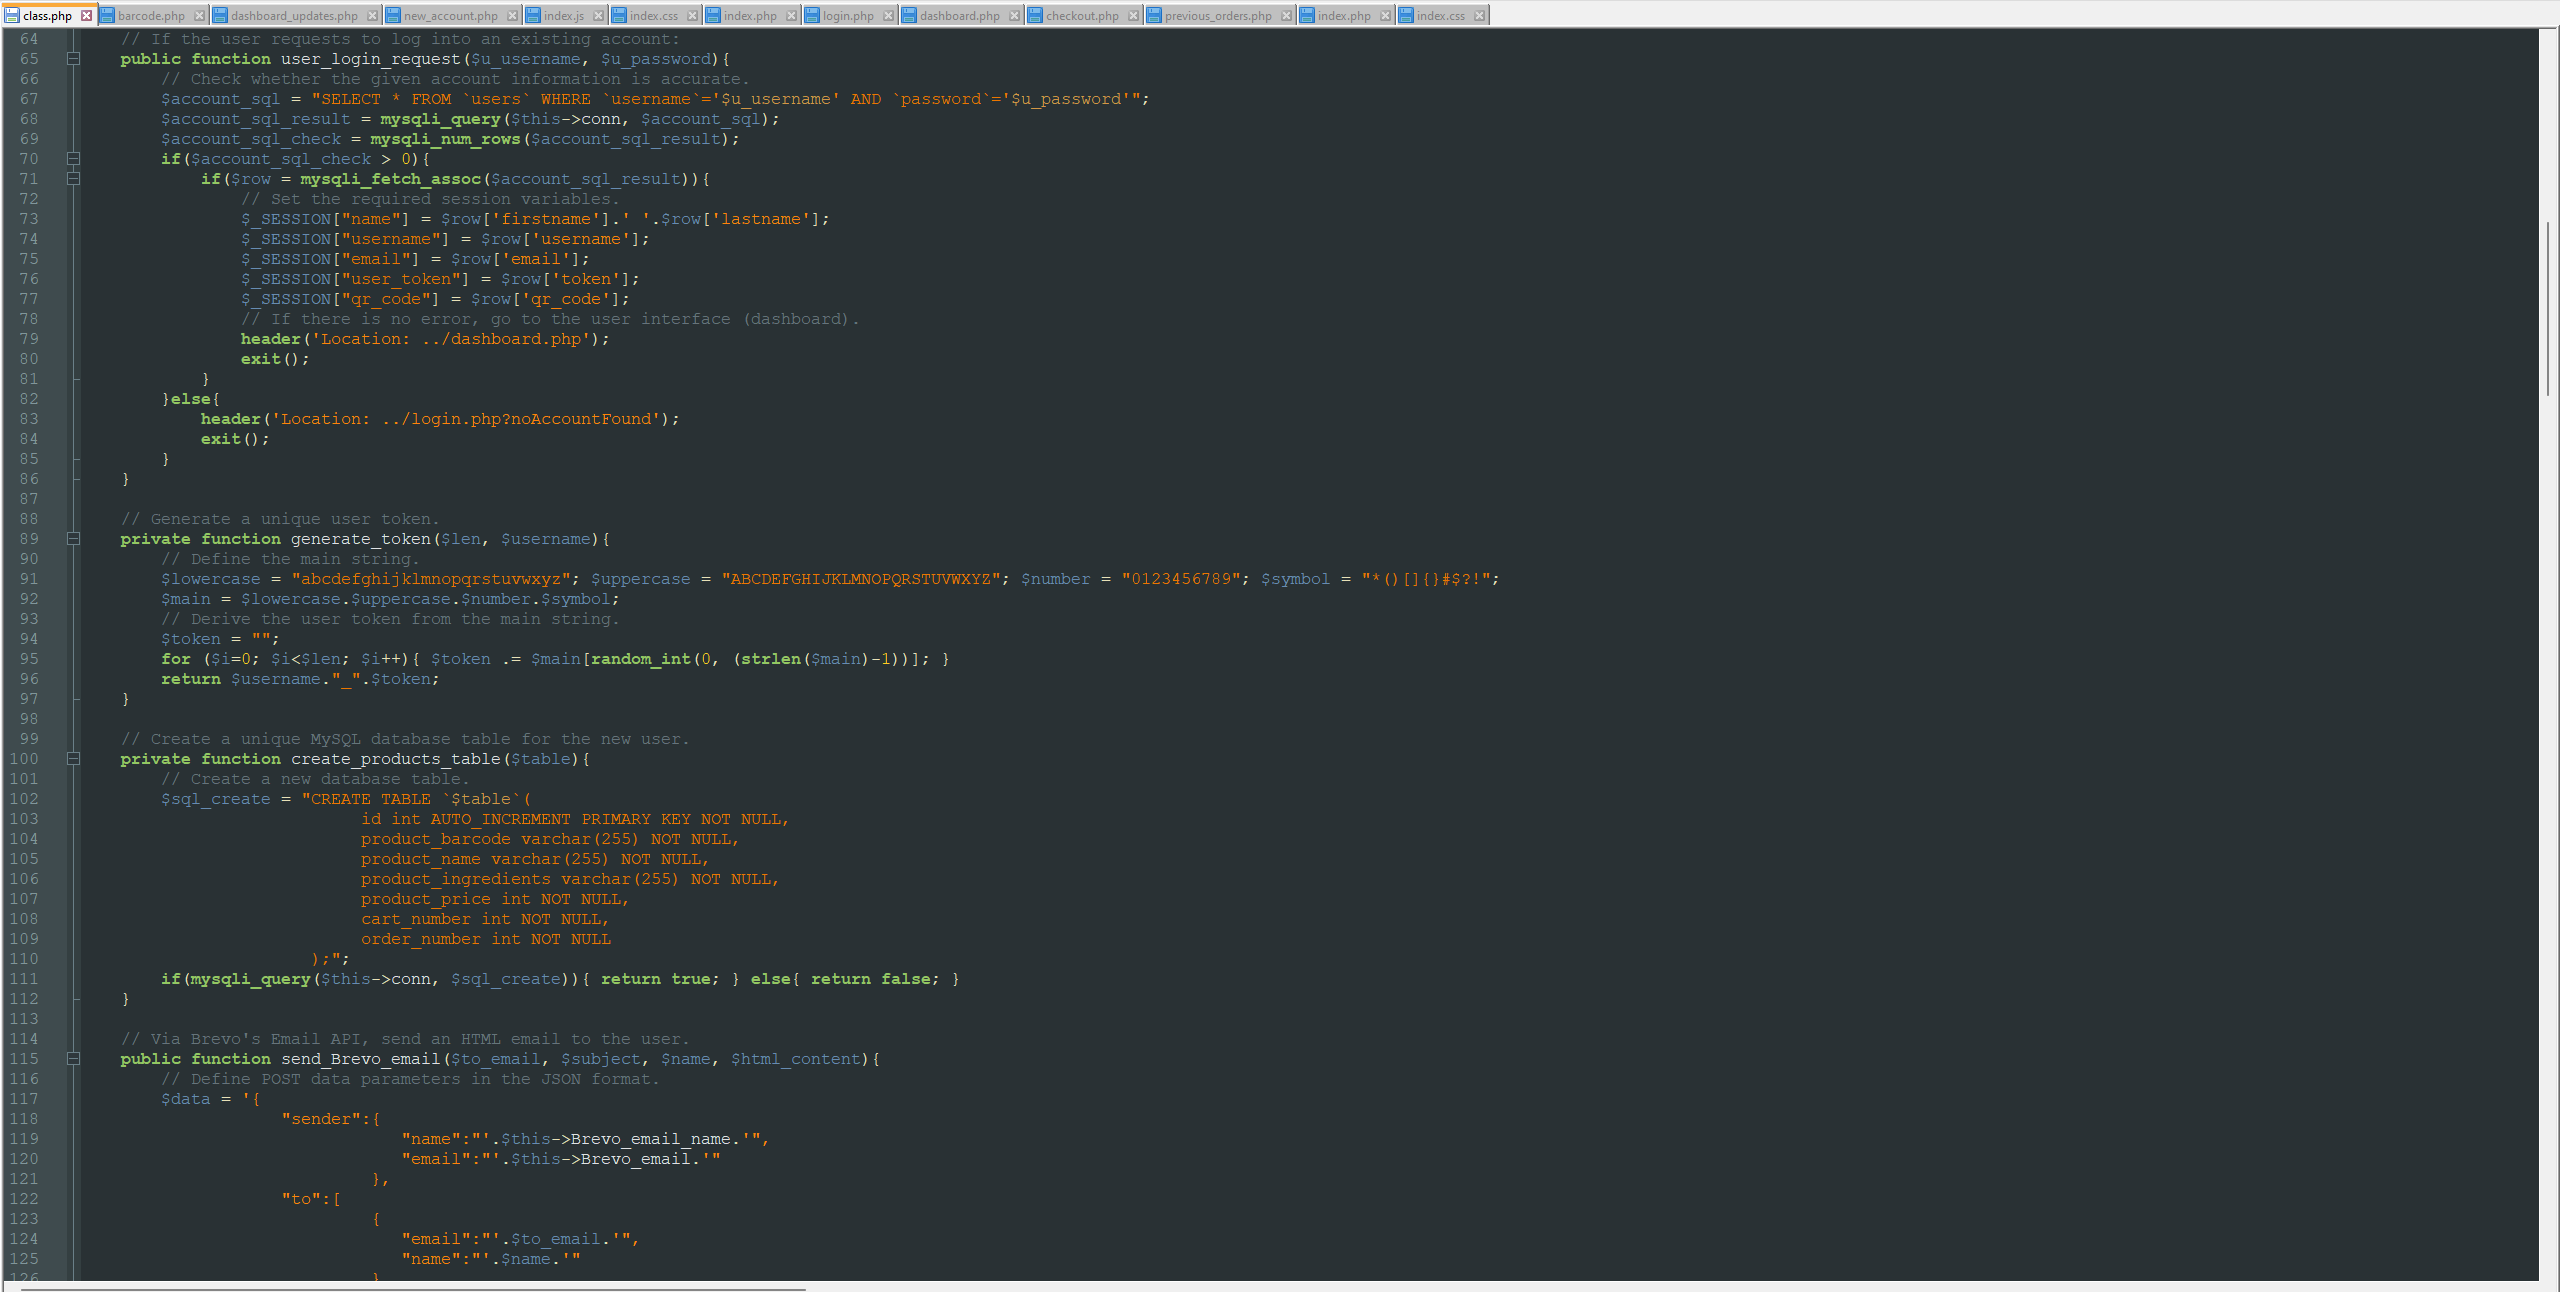This screenshot has width=2560, height=1292.
Task: Collapse the create_products_table function fold marker
Action: (x=72, y=758)
